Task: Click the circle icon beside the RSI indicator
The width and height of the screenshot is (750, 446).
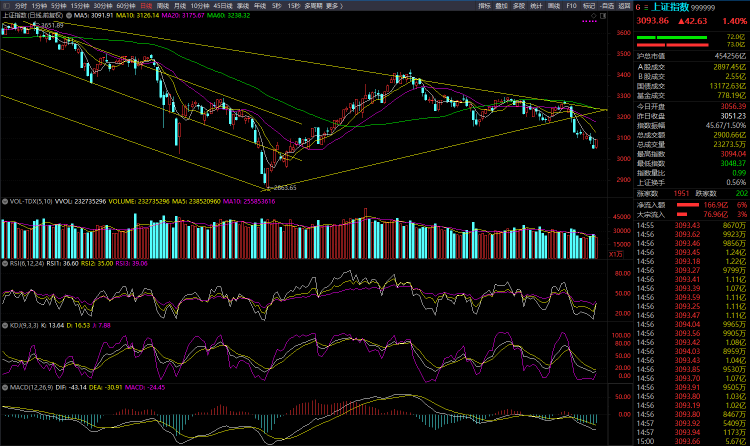Action: 4,264
